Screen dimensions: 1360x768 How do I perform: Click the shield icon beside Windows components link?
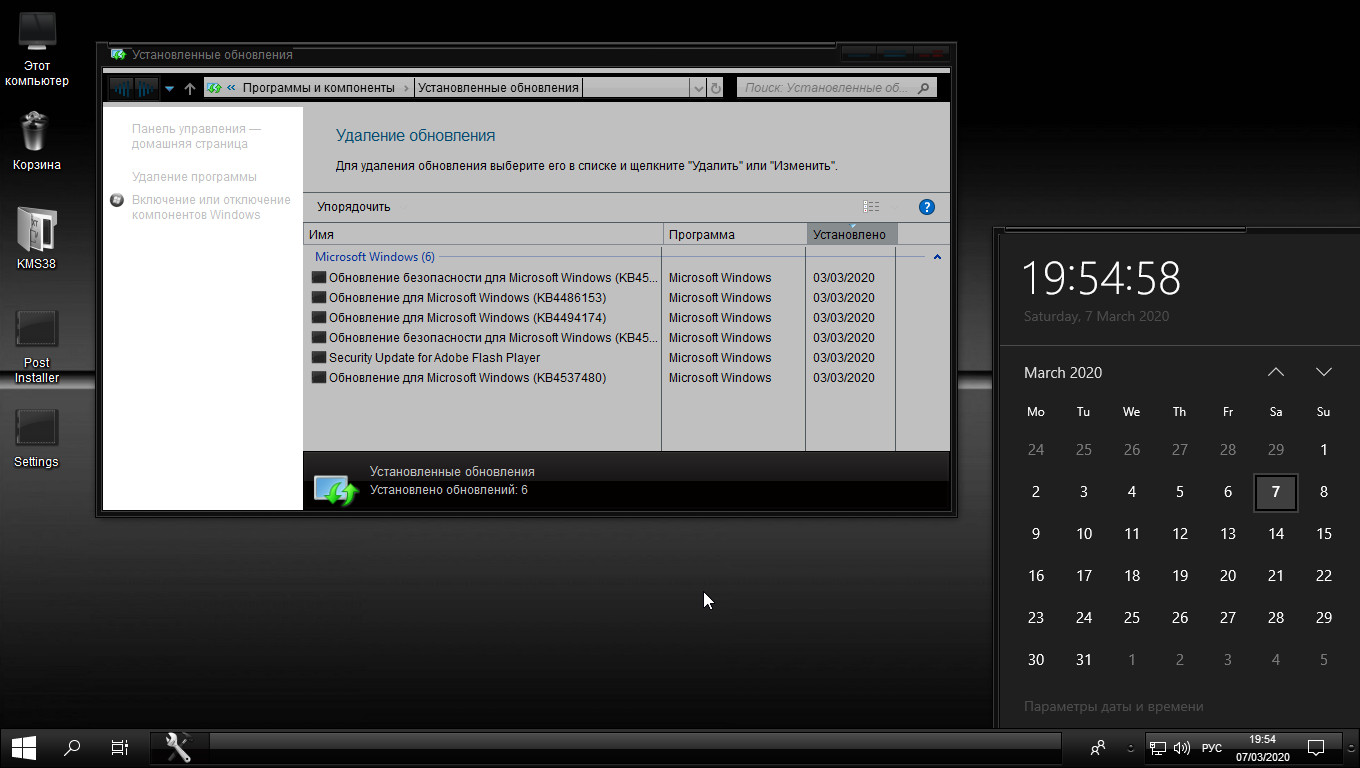(117, 200)
